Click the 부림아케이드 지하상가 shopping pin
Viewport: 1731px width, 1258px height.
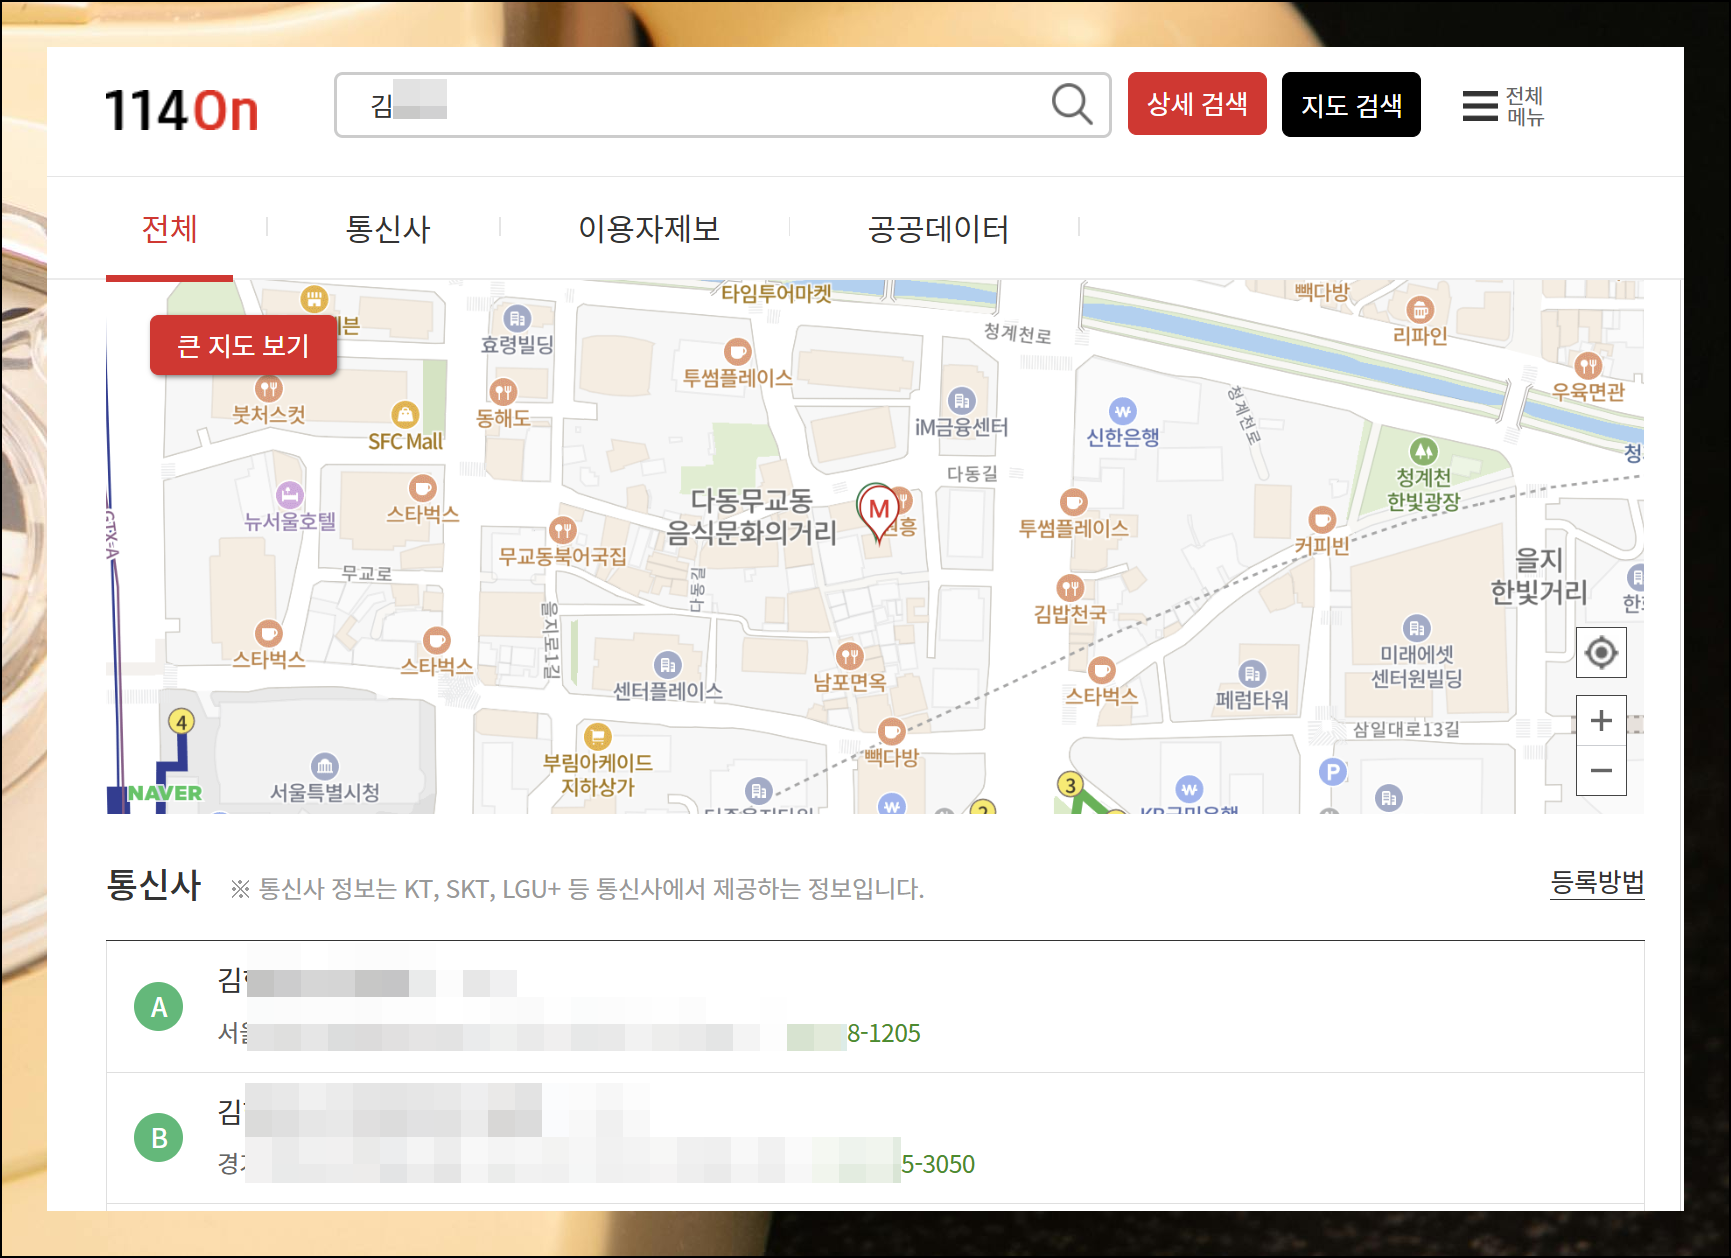[x=597, y=737]
